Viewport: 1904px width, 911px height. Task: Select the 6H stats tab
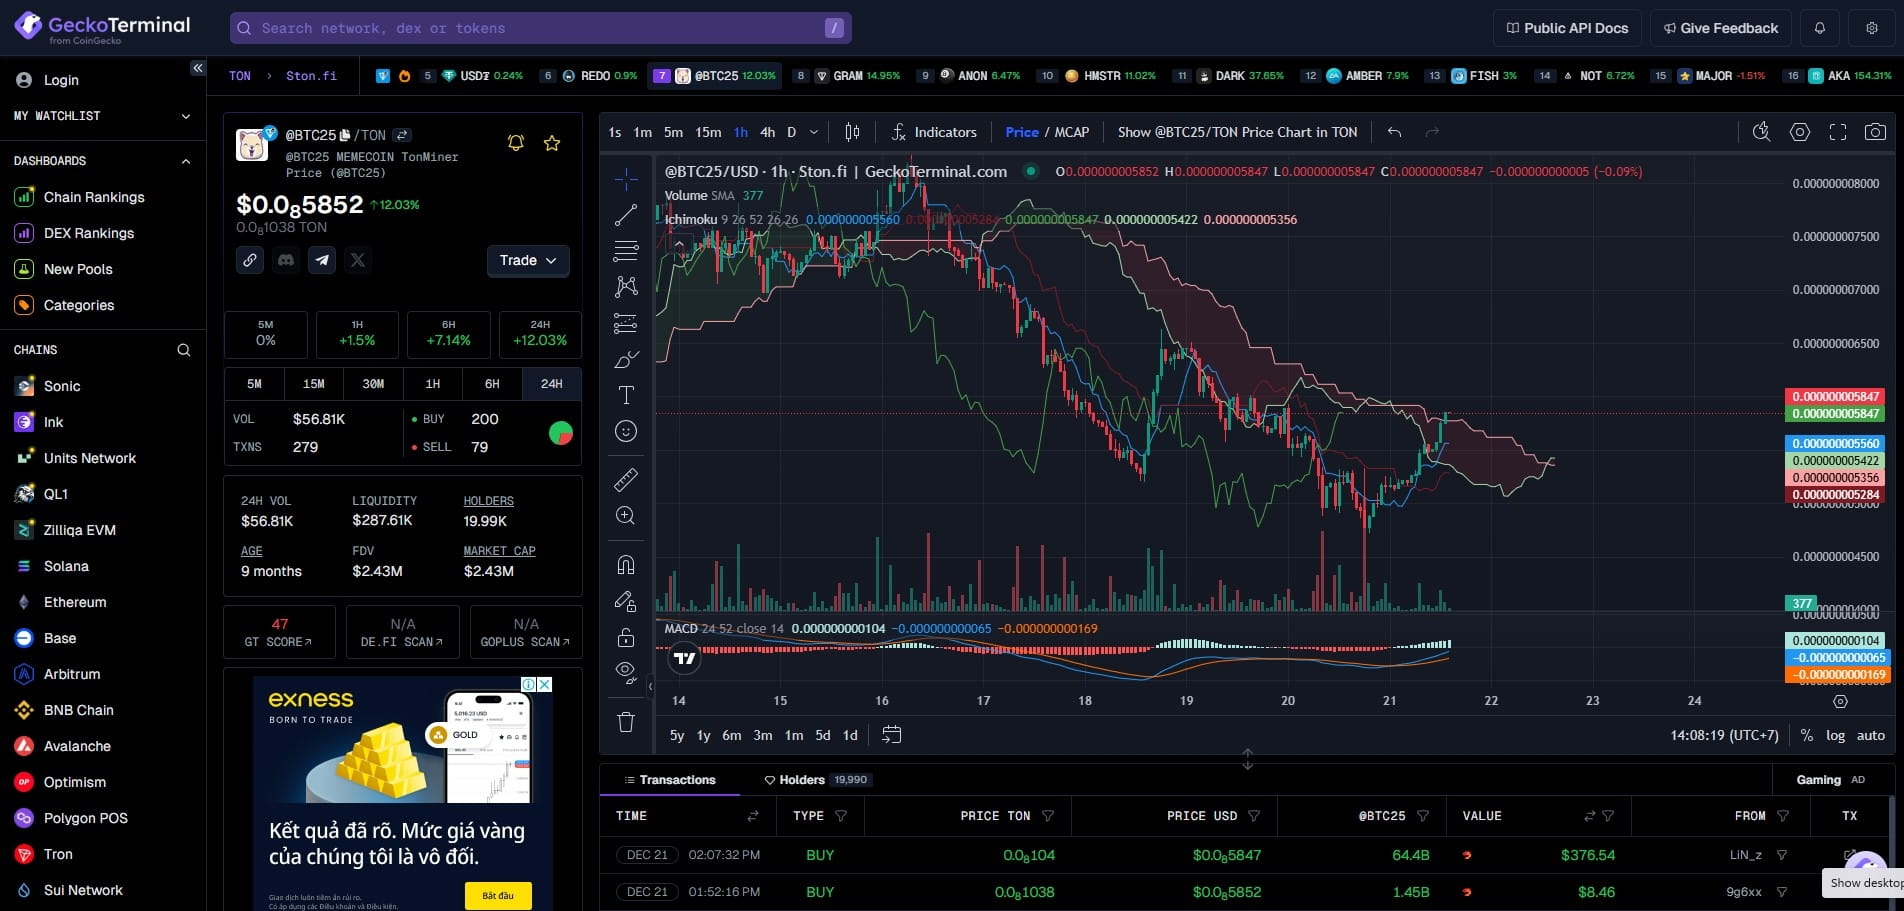click(x=492, y=384)
